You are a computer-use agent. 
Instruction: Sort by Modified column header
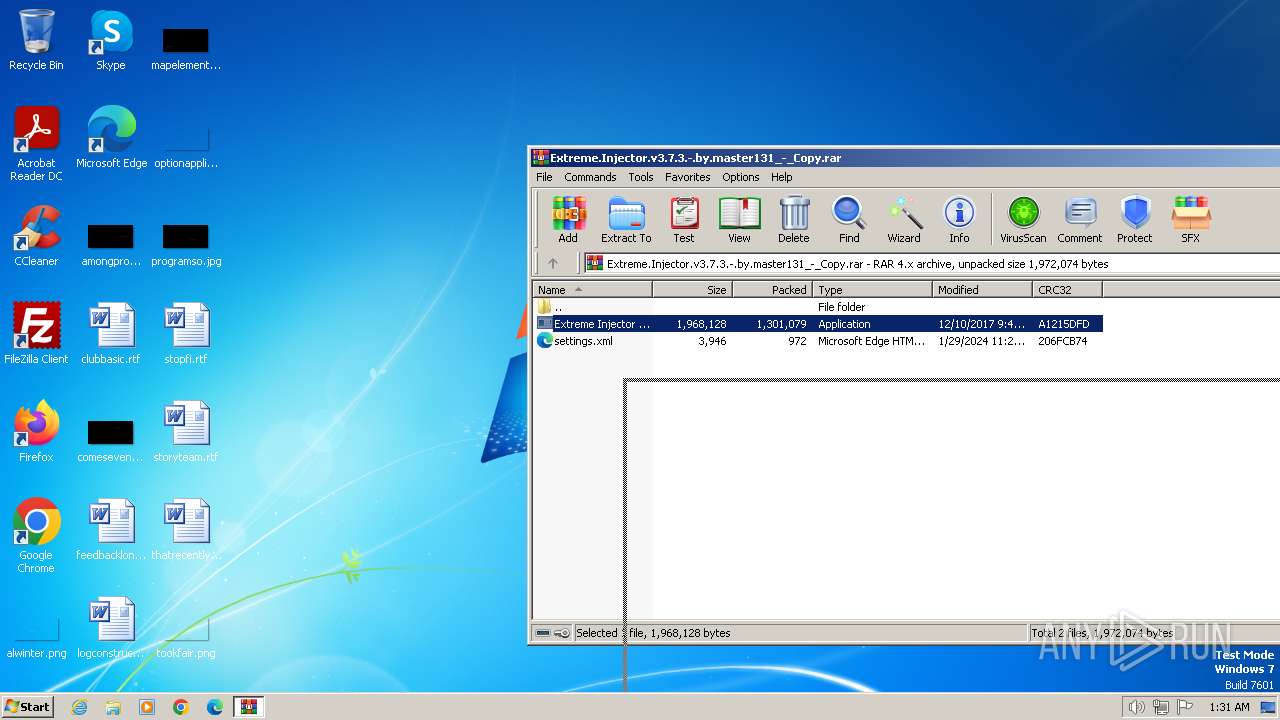click(x=983, y=290)
